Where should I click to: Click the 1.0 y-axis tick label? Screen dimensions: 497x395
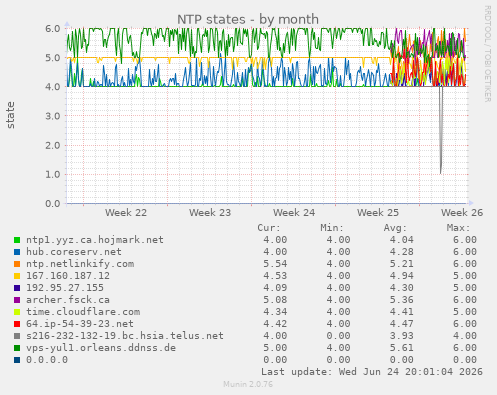53,174
